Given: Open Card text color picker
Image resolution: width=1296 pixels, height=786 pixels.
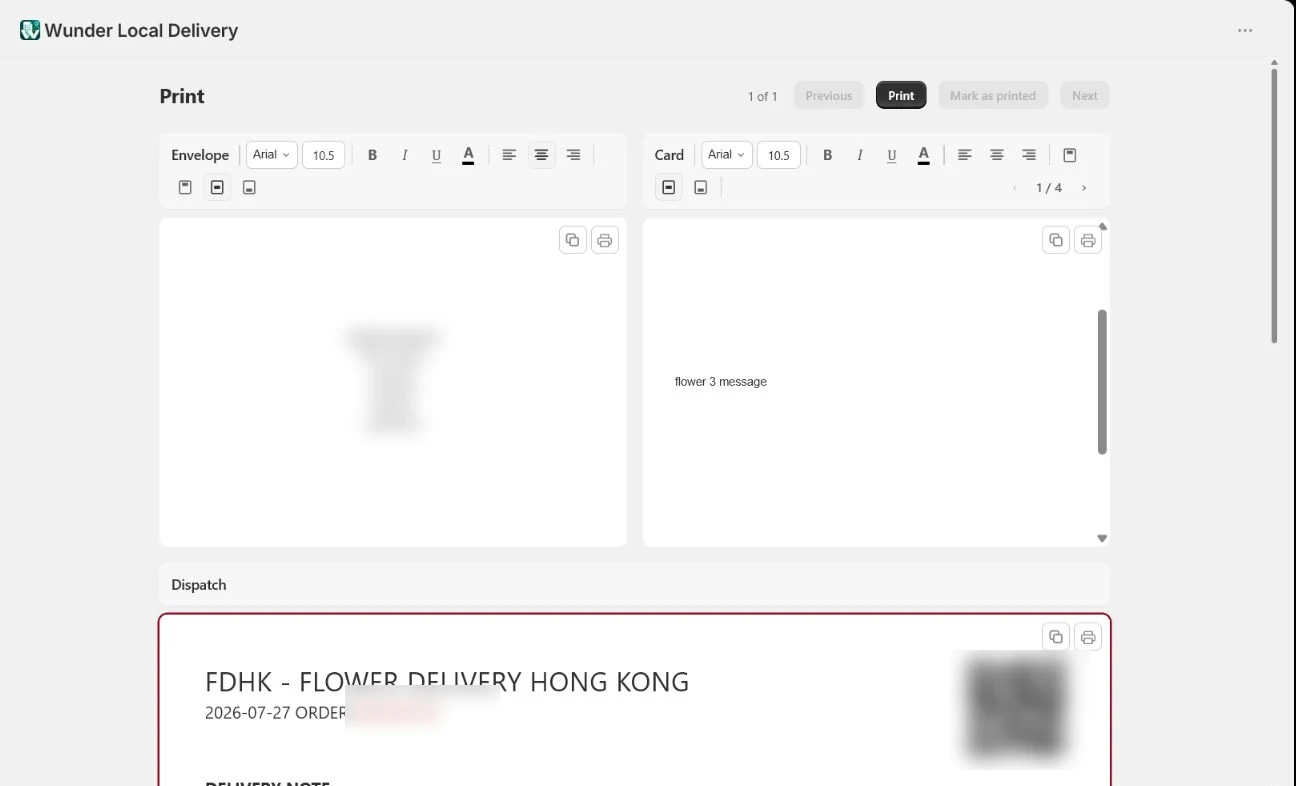Looking at the screenshot, I should click(924, 155).
